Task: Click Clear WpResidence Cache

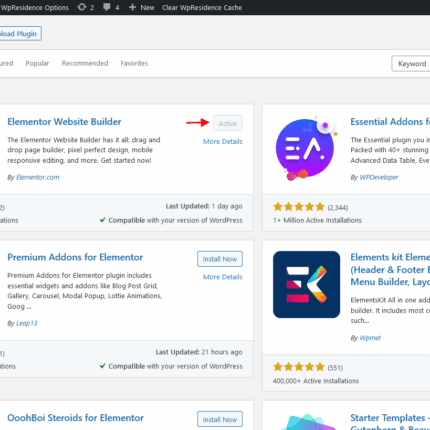Action: [202, 7]
